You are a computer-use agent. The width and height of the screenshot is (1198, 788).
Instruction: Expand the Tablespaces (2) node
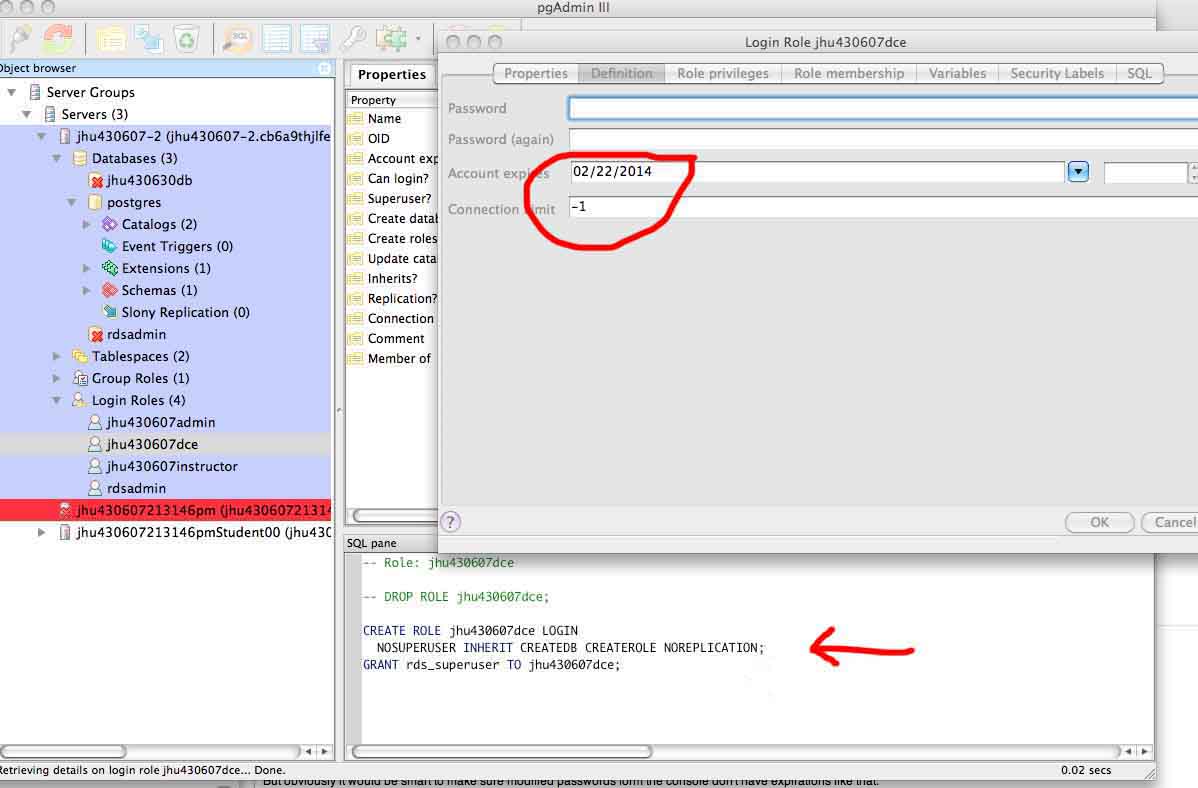pos(57,357)
